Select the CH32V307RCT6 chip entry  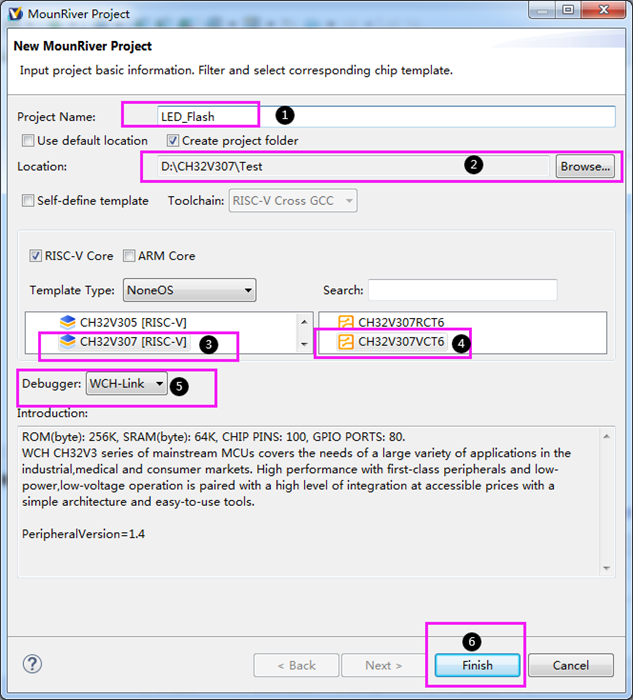(x=391, y=322)
